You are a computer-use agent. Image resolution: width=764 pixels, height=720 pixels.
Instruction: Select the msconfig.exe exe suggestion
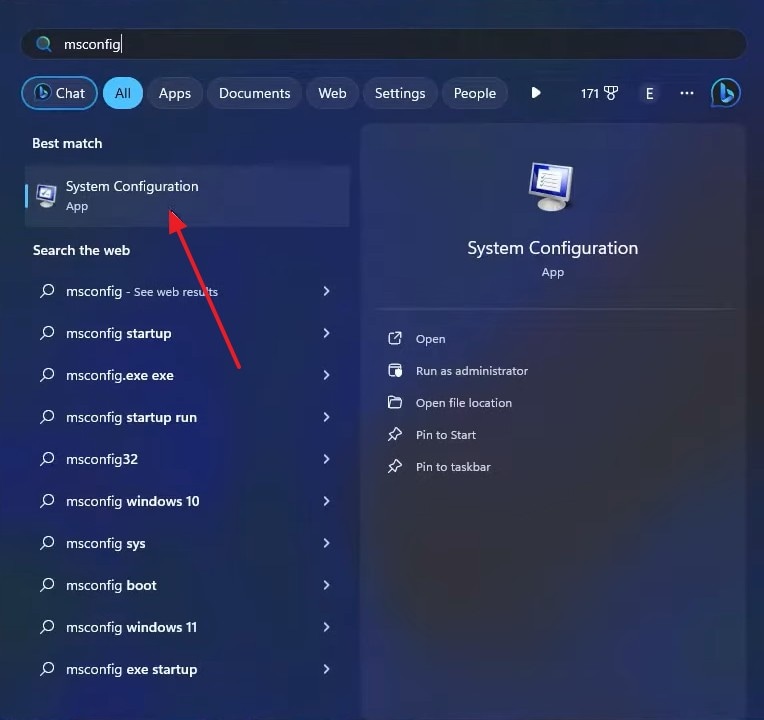(x=188, y=375)
